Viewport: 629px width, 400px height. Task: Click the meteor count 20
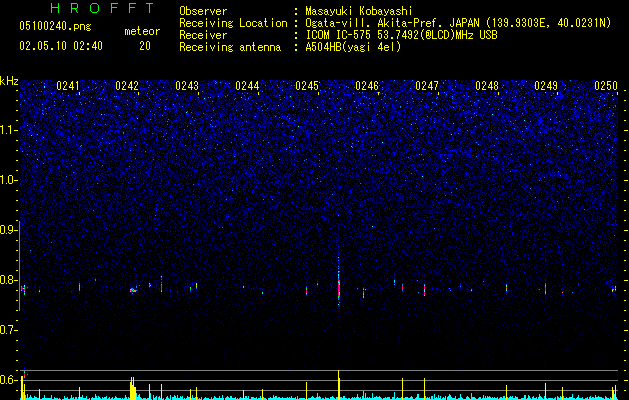pos(145,46)
